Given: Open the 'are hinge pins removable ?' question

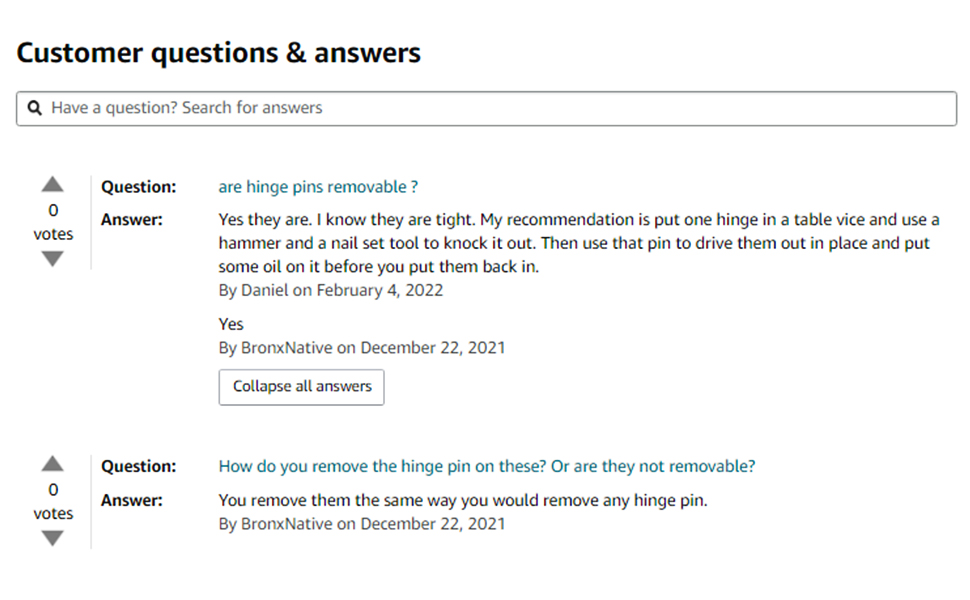Looking at the screenshot, I should [318, 187].
